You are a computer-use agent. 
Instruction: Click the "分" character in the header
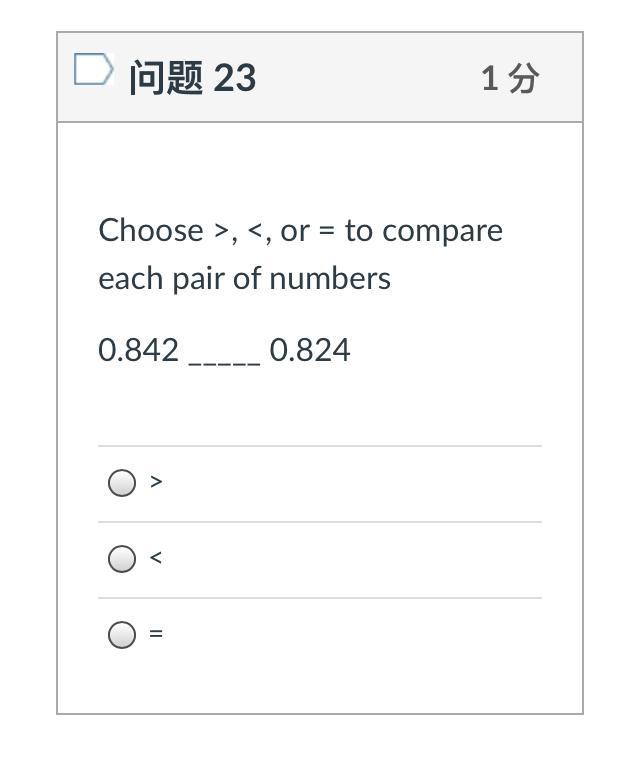pos(523,78)
